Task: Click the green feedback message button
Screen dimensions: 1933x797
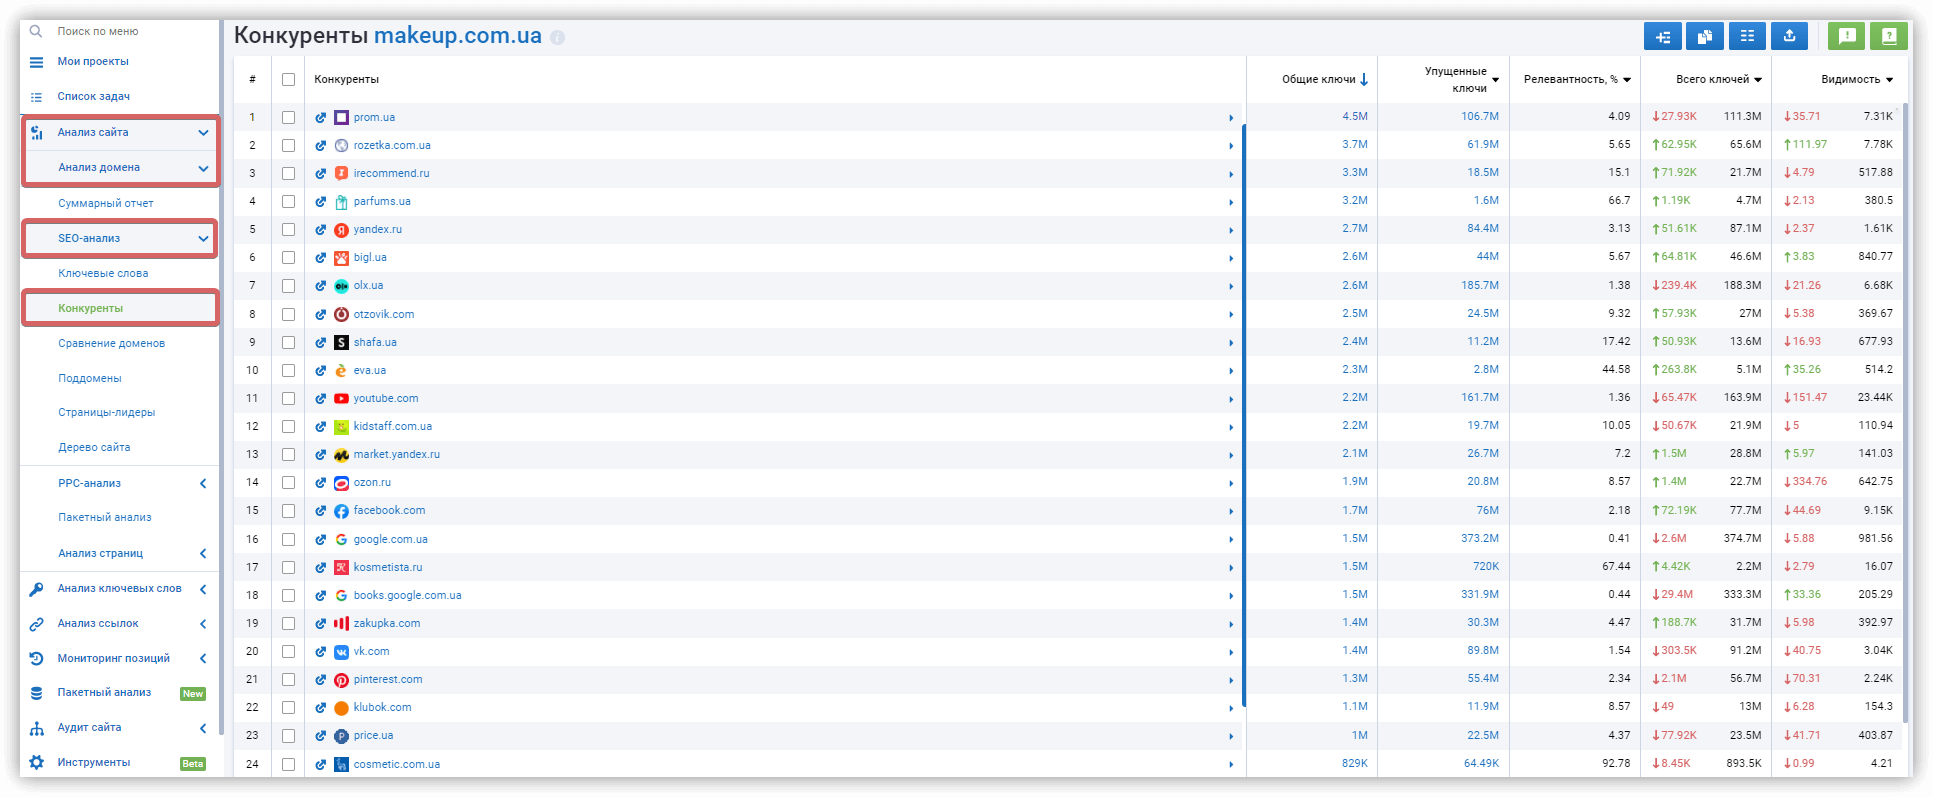Action: [x=1846, y=36]
